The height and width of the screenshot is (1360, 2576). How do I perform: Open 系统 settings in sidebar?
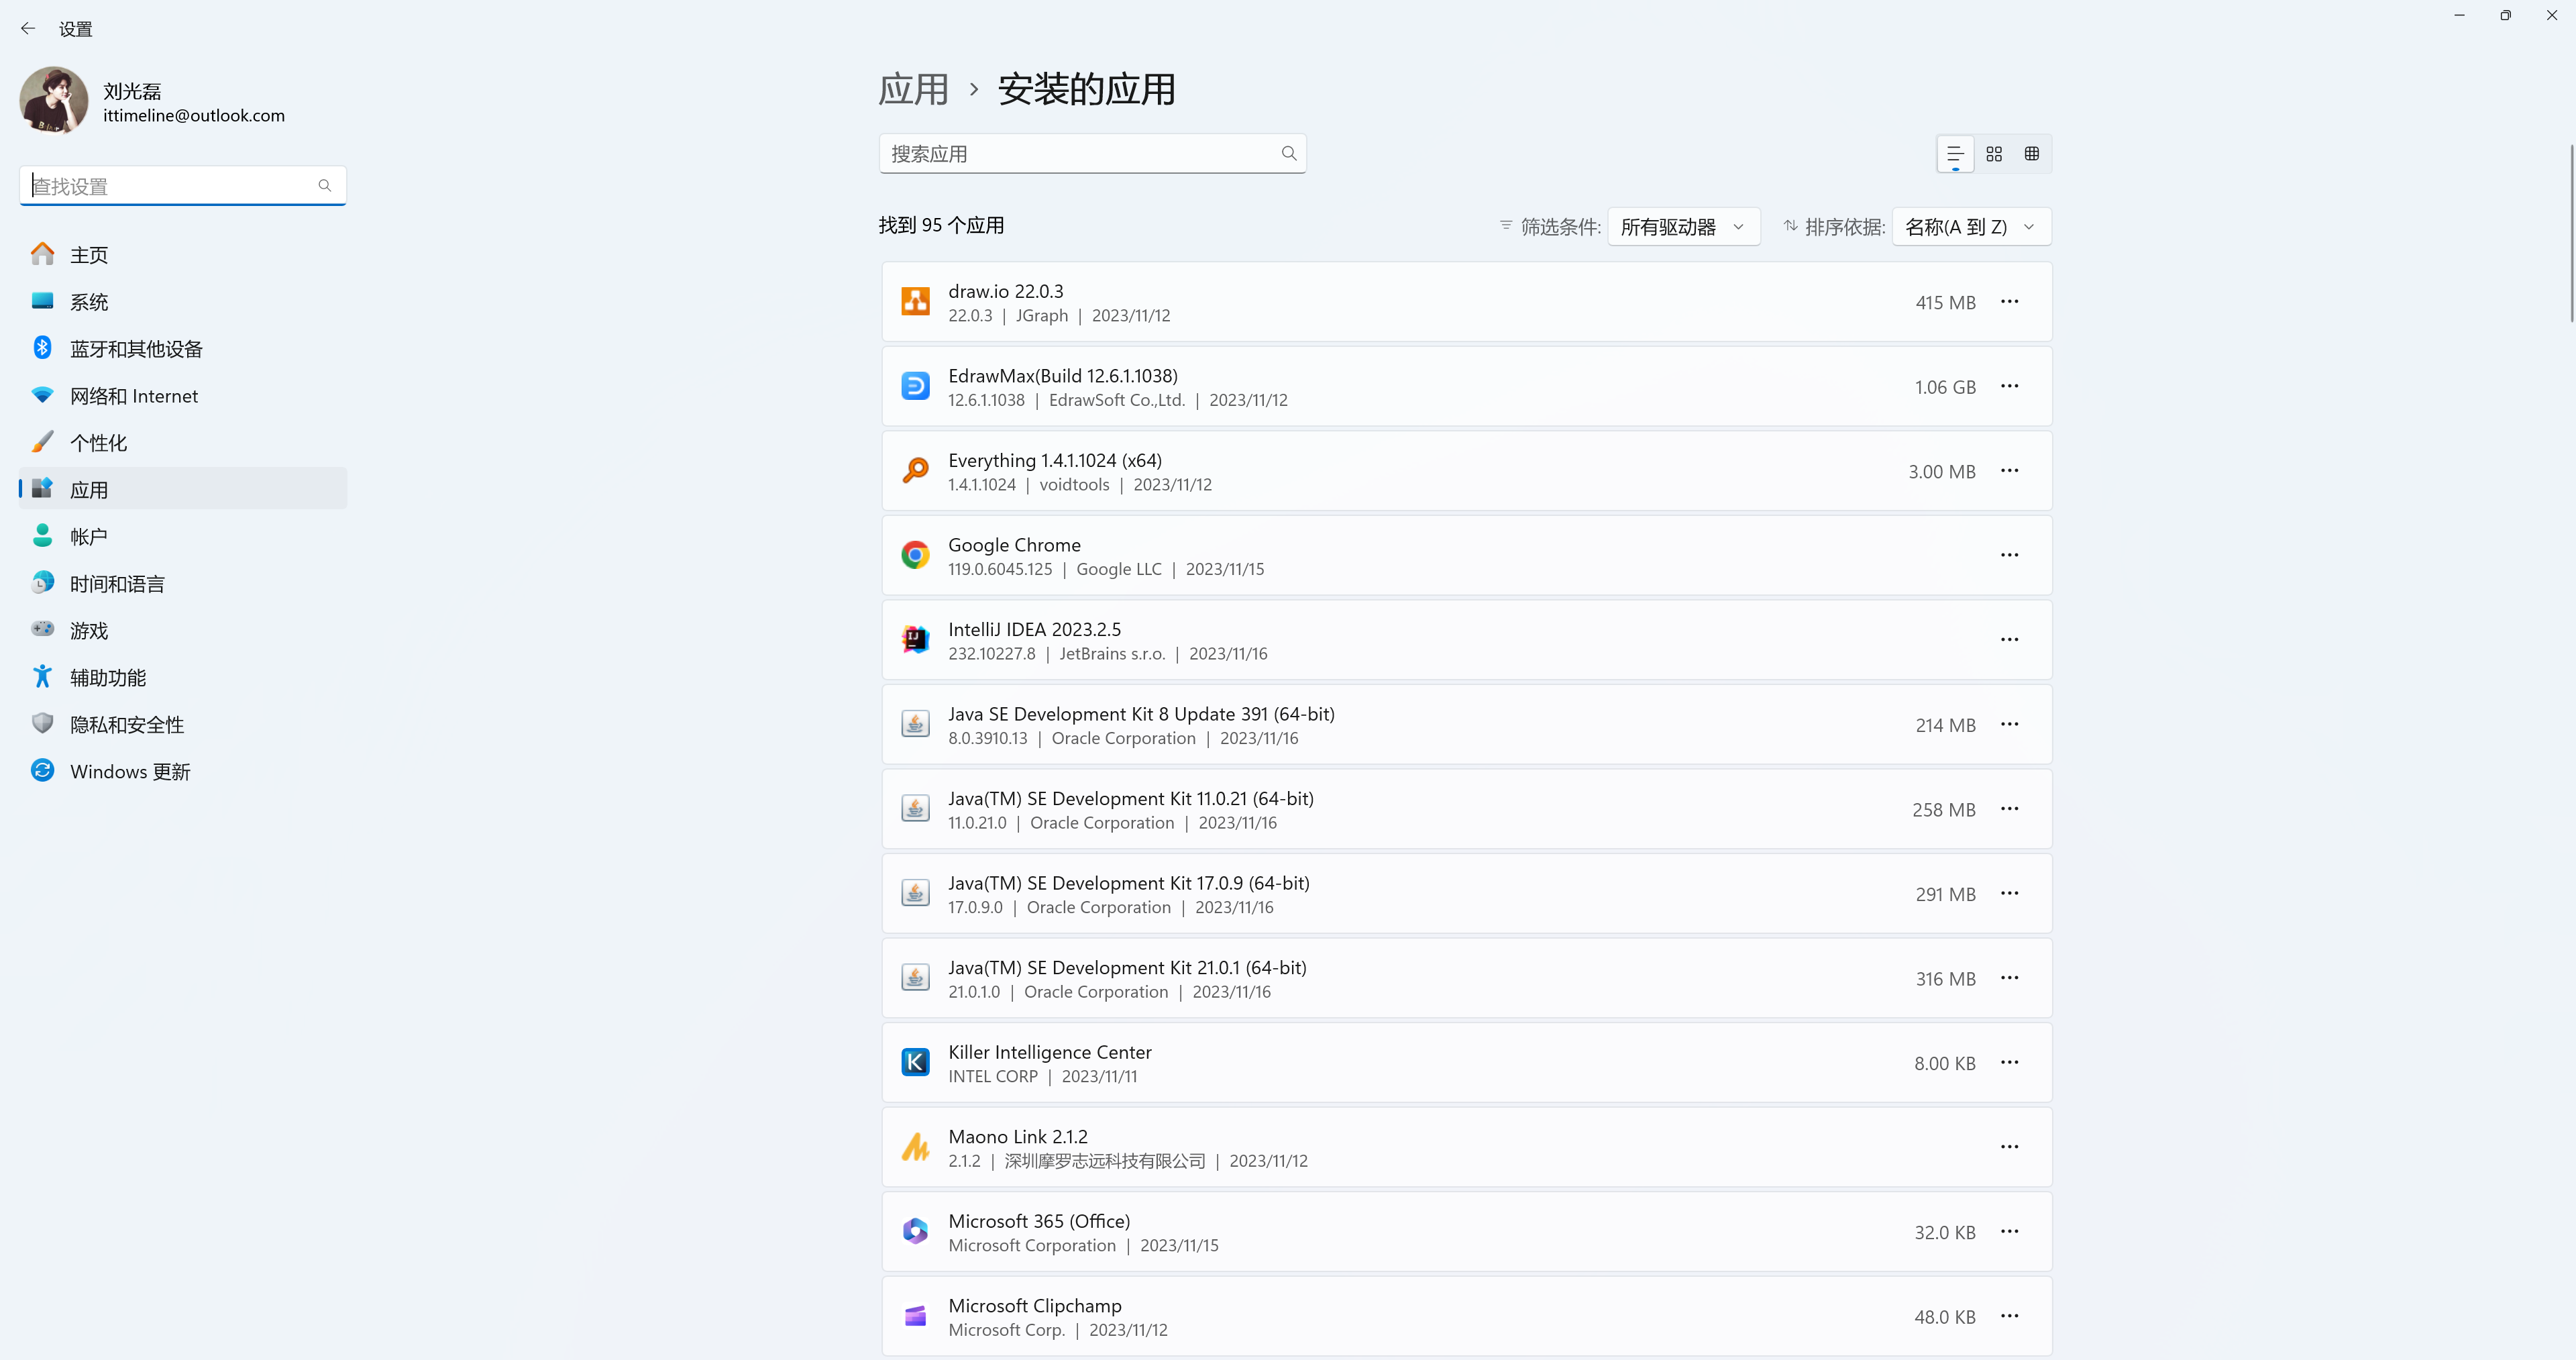click(183, 301)
